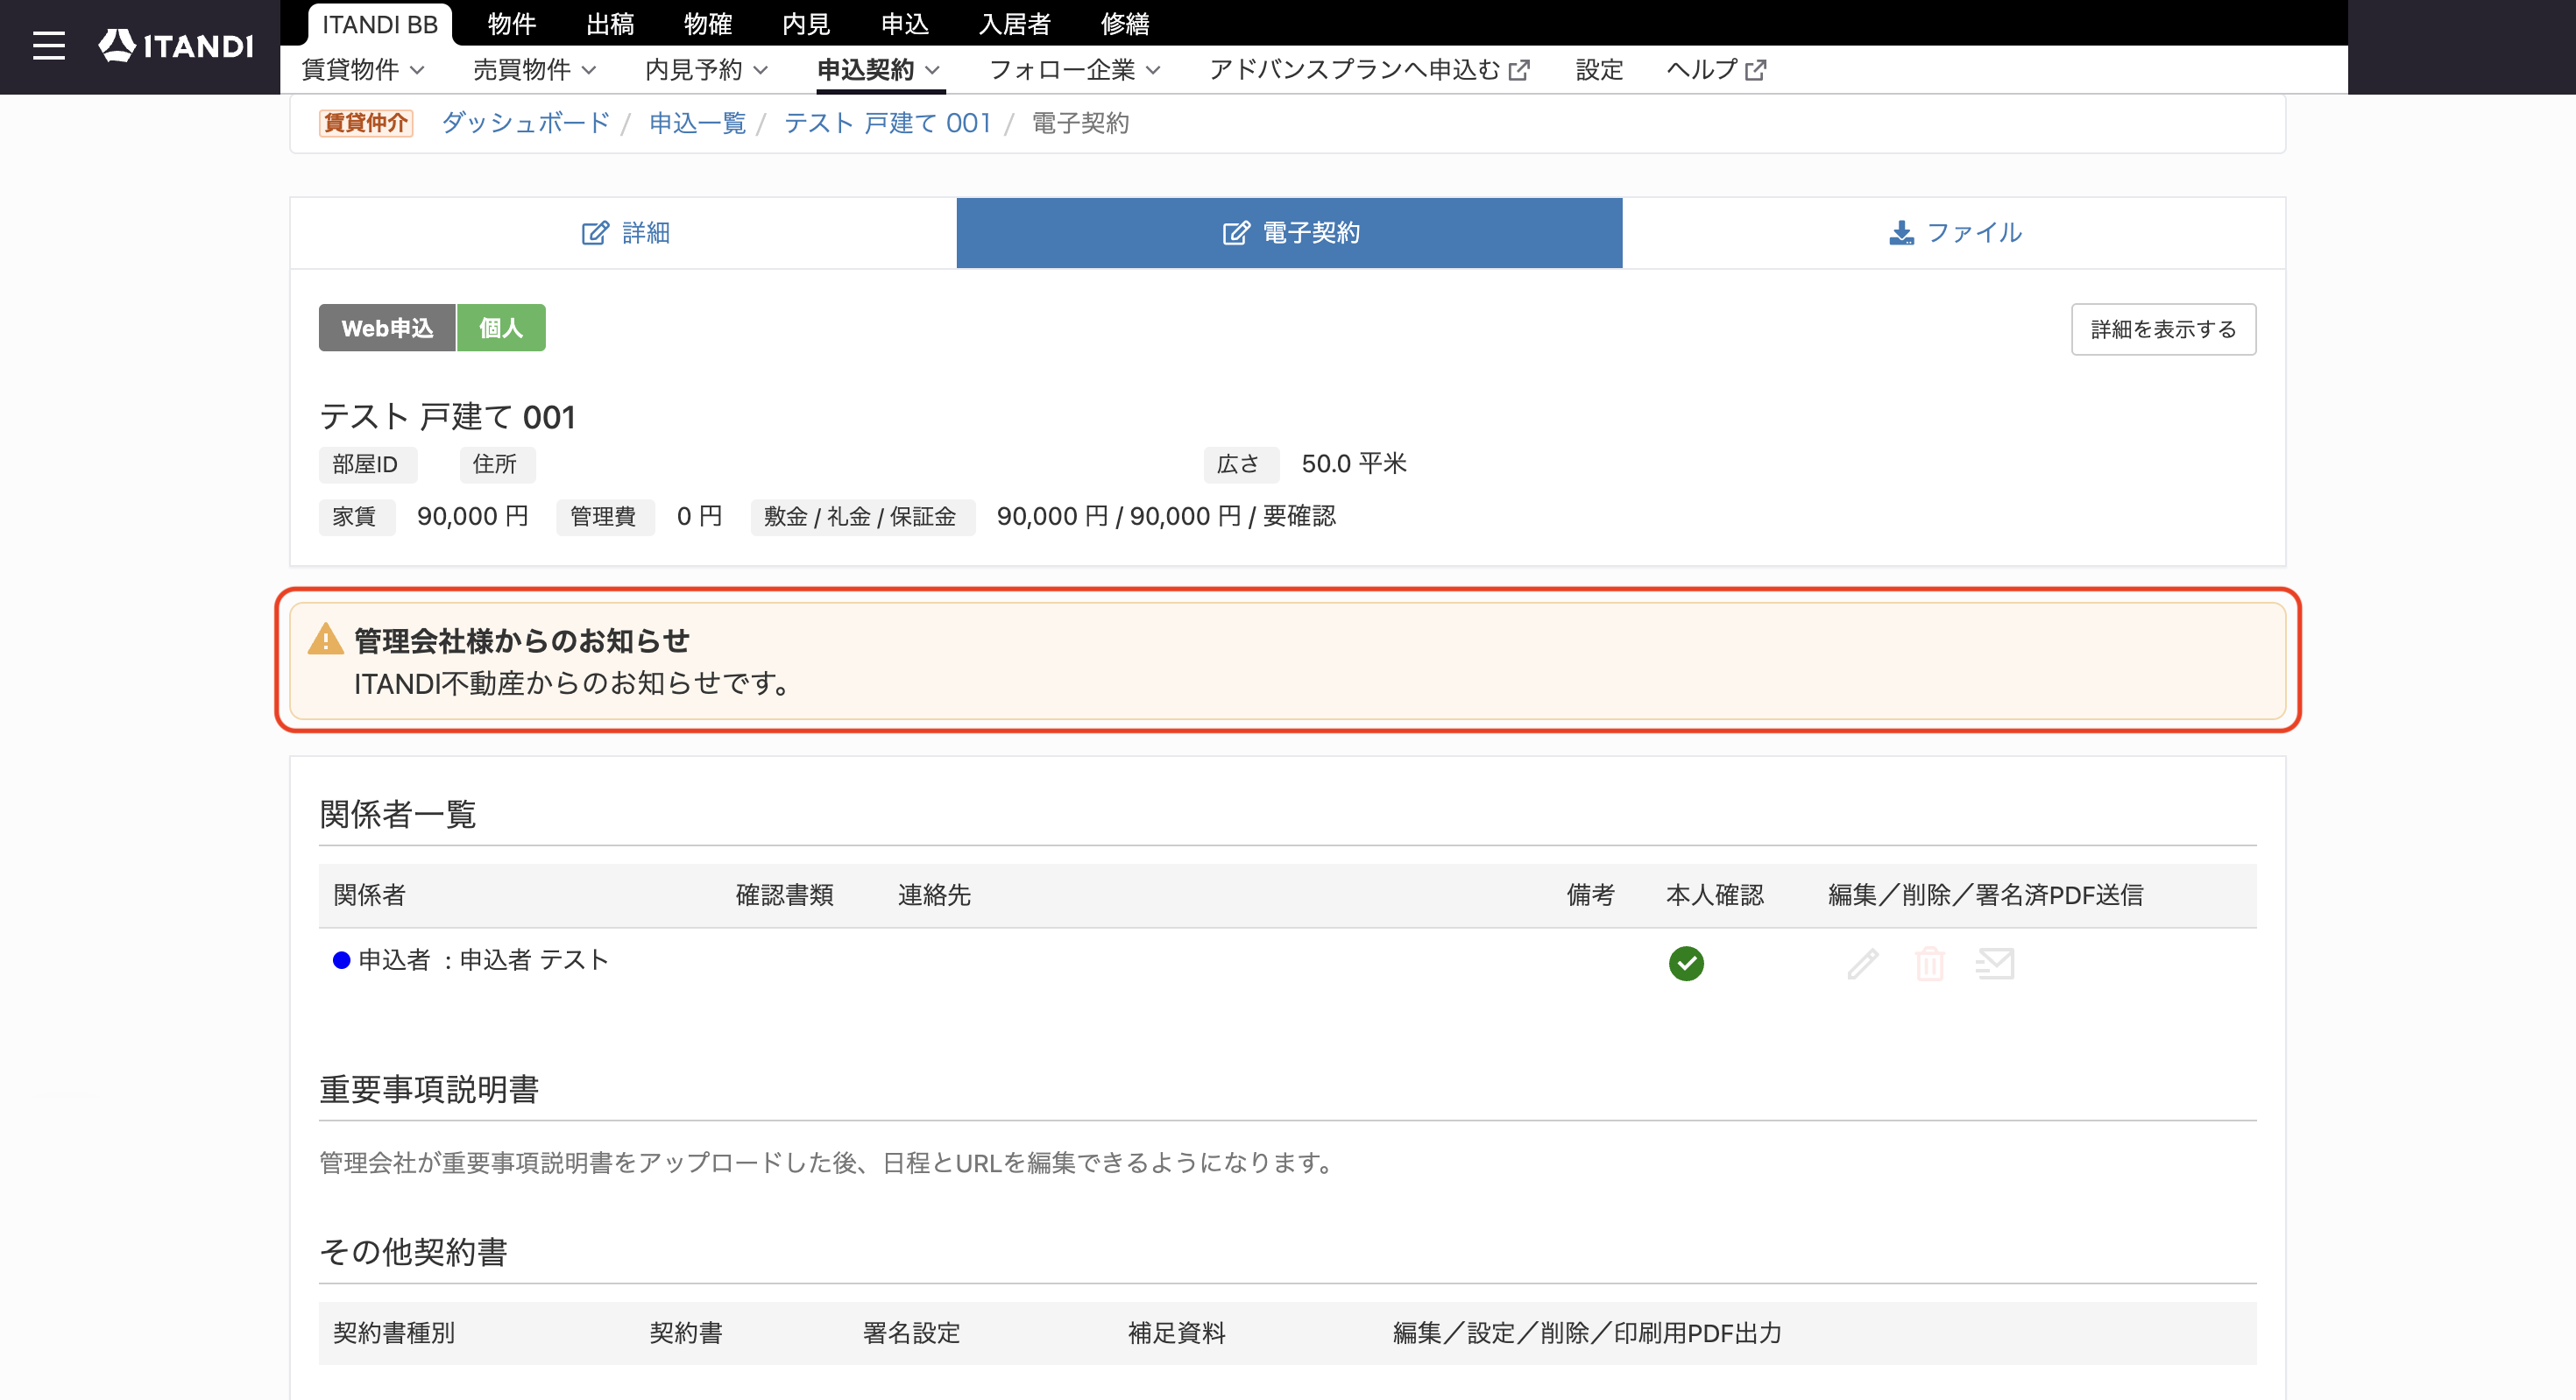Open テスト 戸建て 001 breadcrumb link
Screen dimensions: 2576x1400
point(888,123)
